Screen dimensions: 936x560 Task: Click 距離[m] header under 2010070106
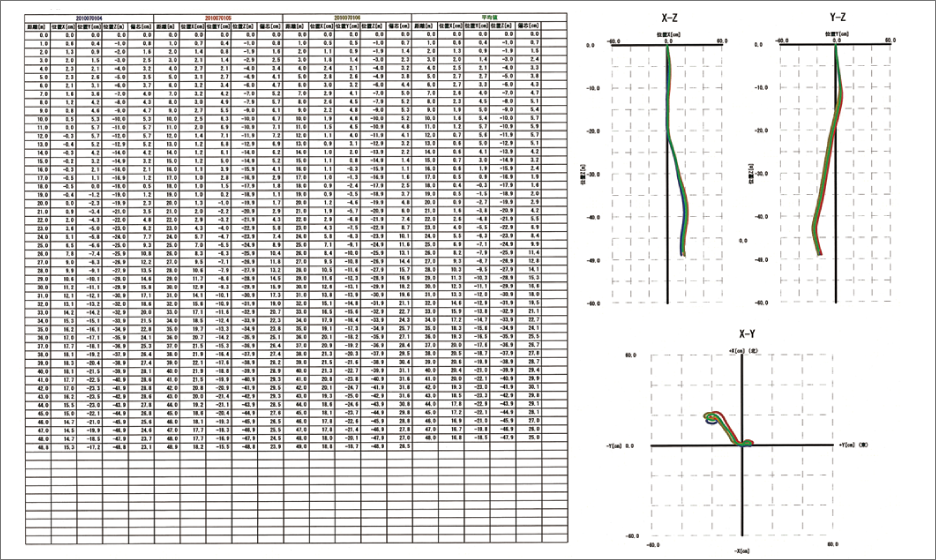click(295, 26)
